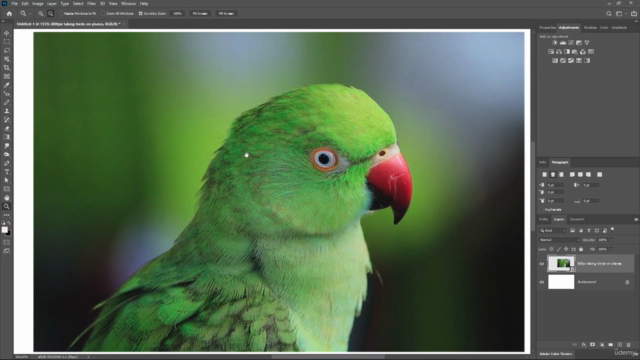
Task: Open the Normal blend mode dropdown
Action: coord(559,240)
